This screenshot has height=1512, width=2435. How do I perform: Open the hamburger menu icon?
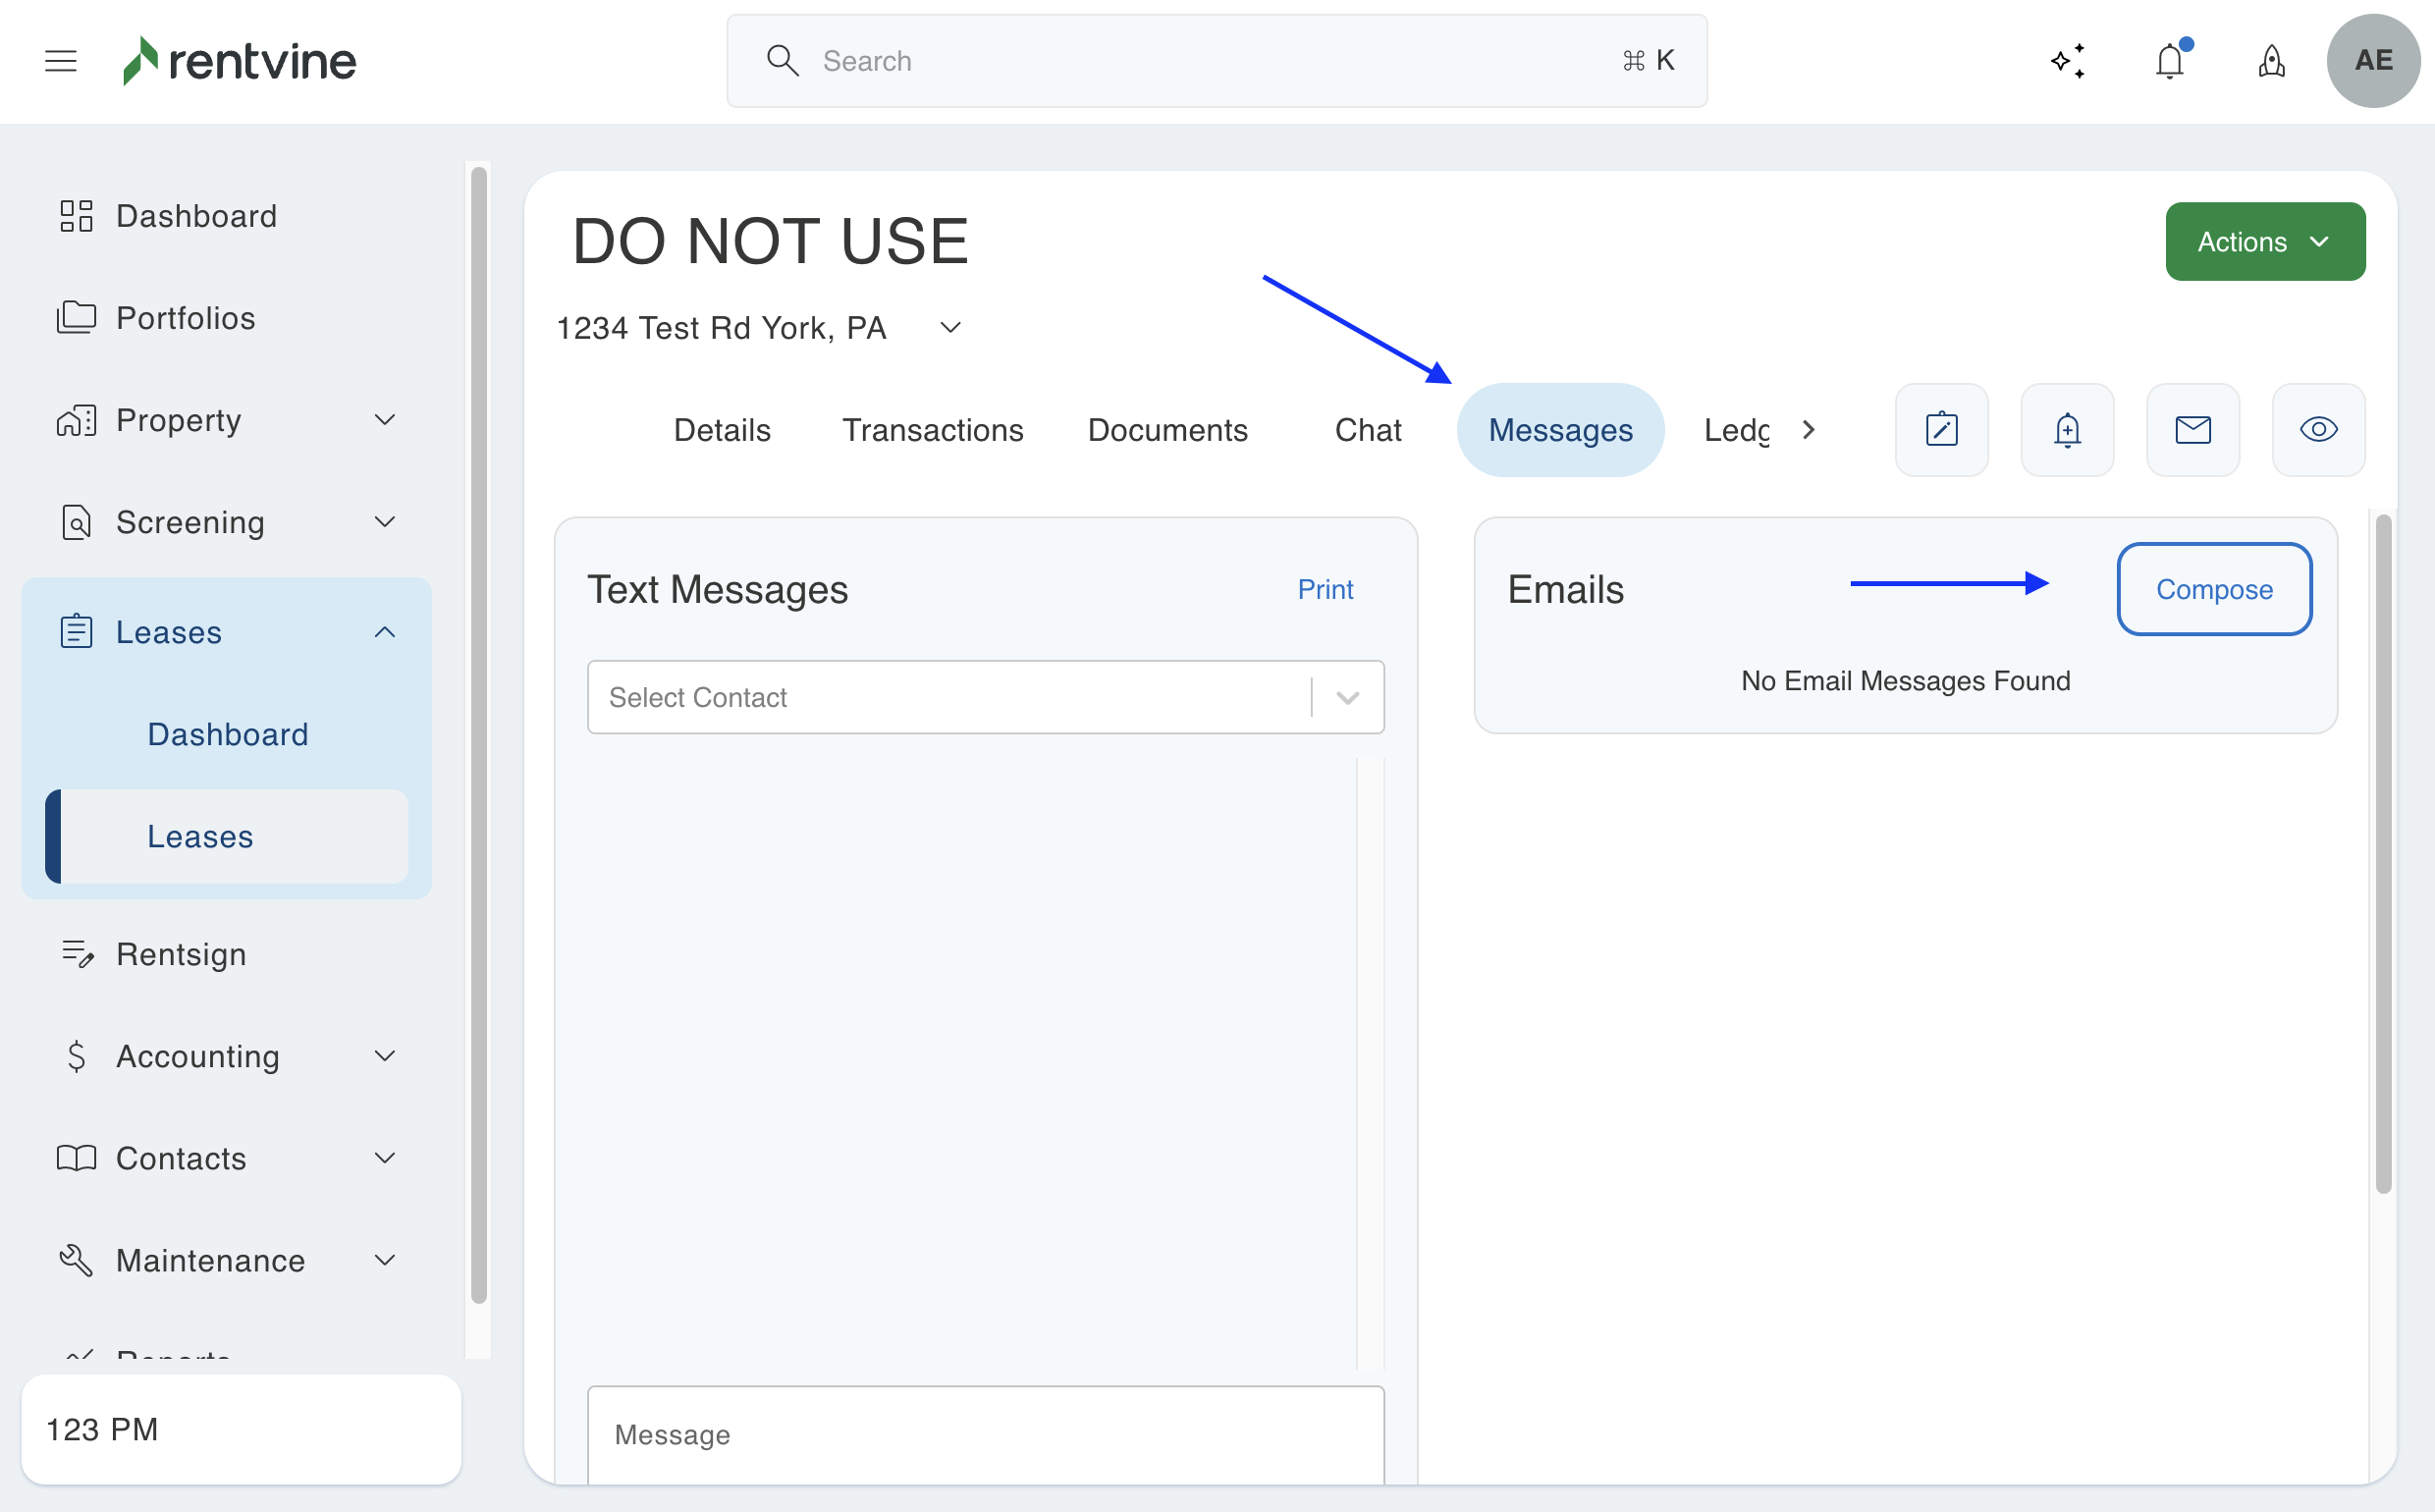point(61,61)
